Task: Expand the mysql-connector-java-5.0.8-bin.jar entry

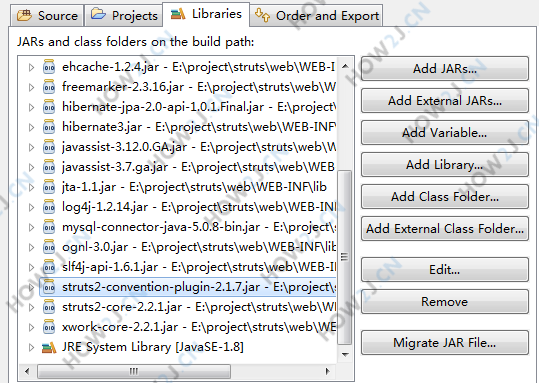Action: (31, 227)
